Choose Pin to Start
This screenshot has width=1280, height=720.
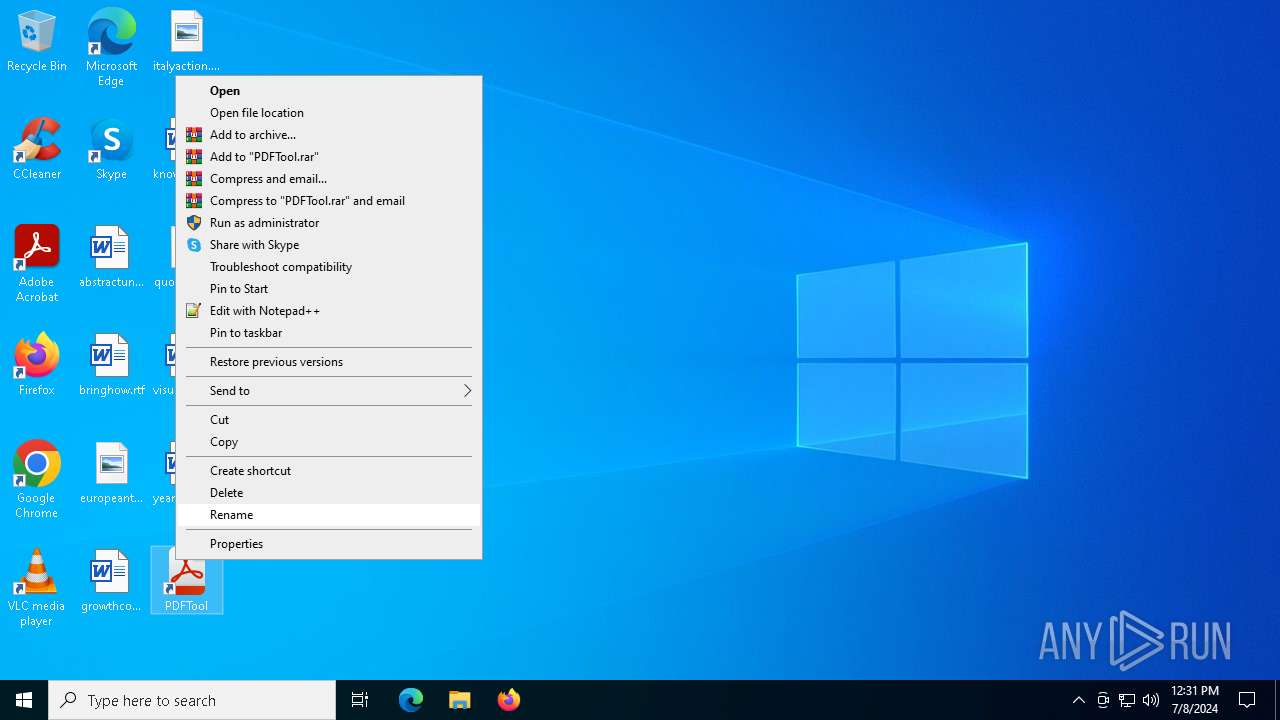point(329,289)
